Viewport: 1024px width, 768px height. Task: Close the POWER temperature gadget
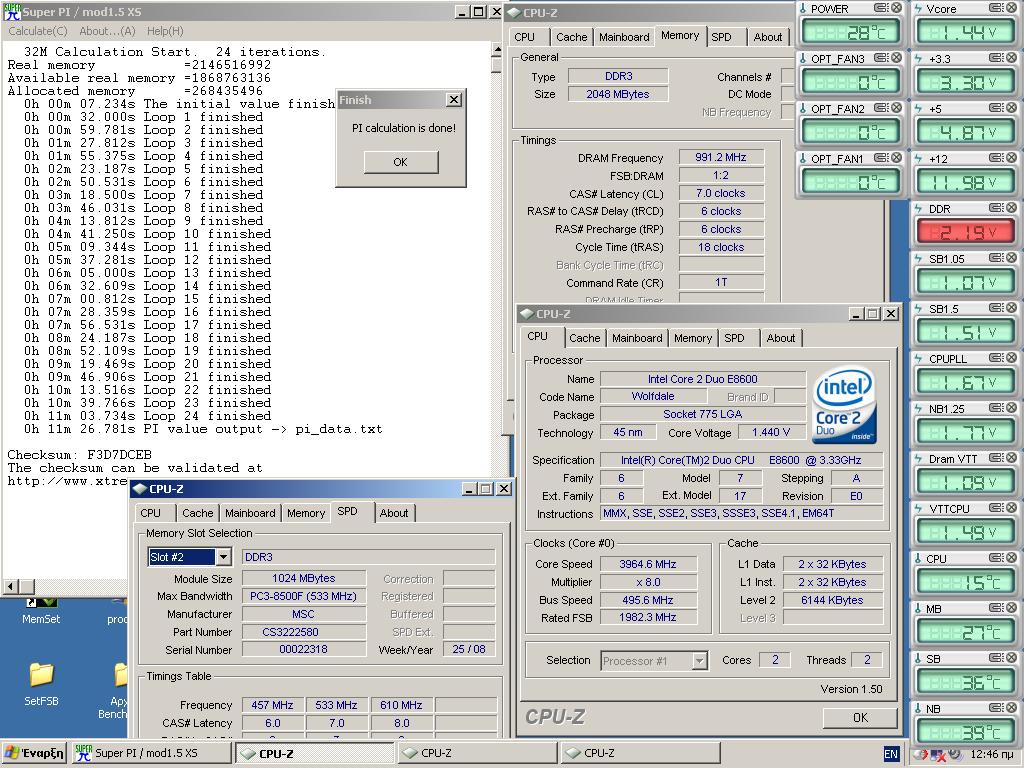point(897,8)
